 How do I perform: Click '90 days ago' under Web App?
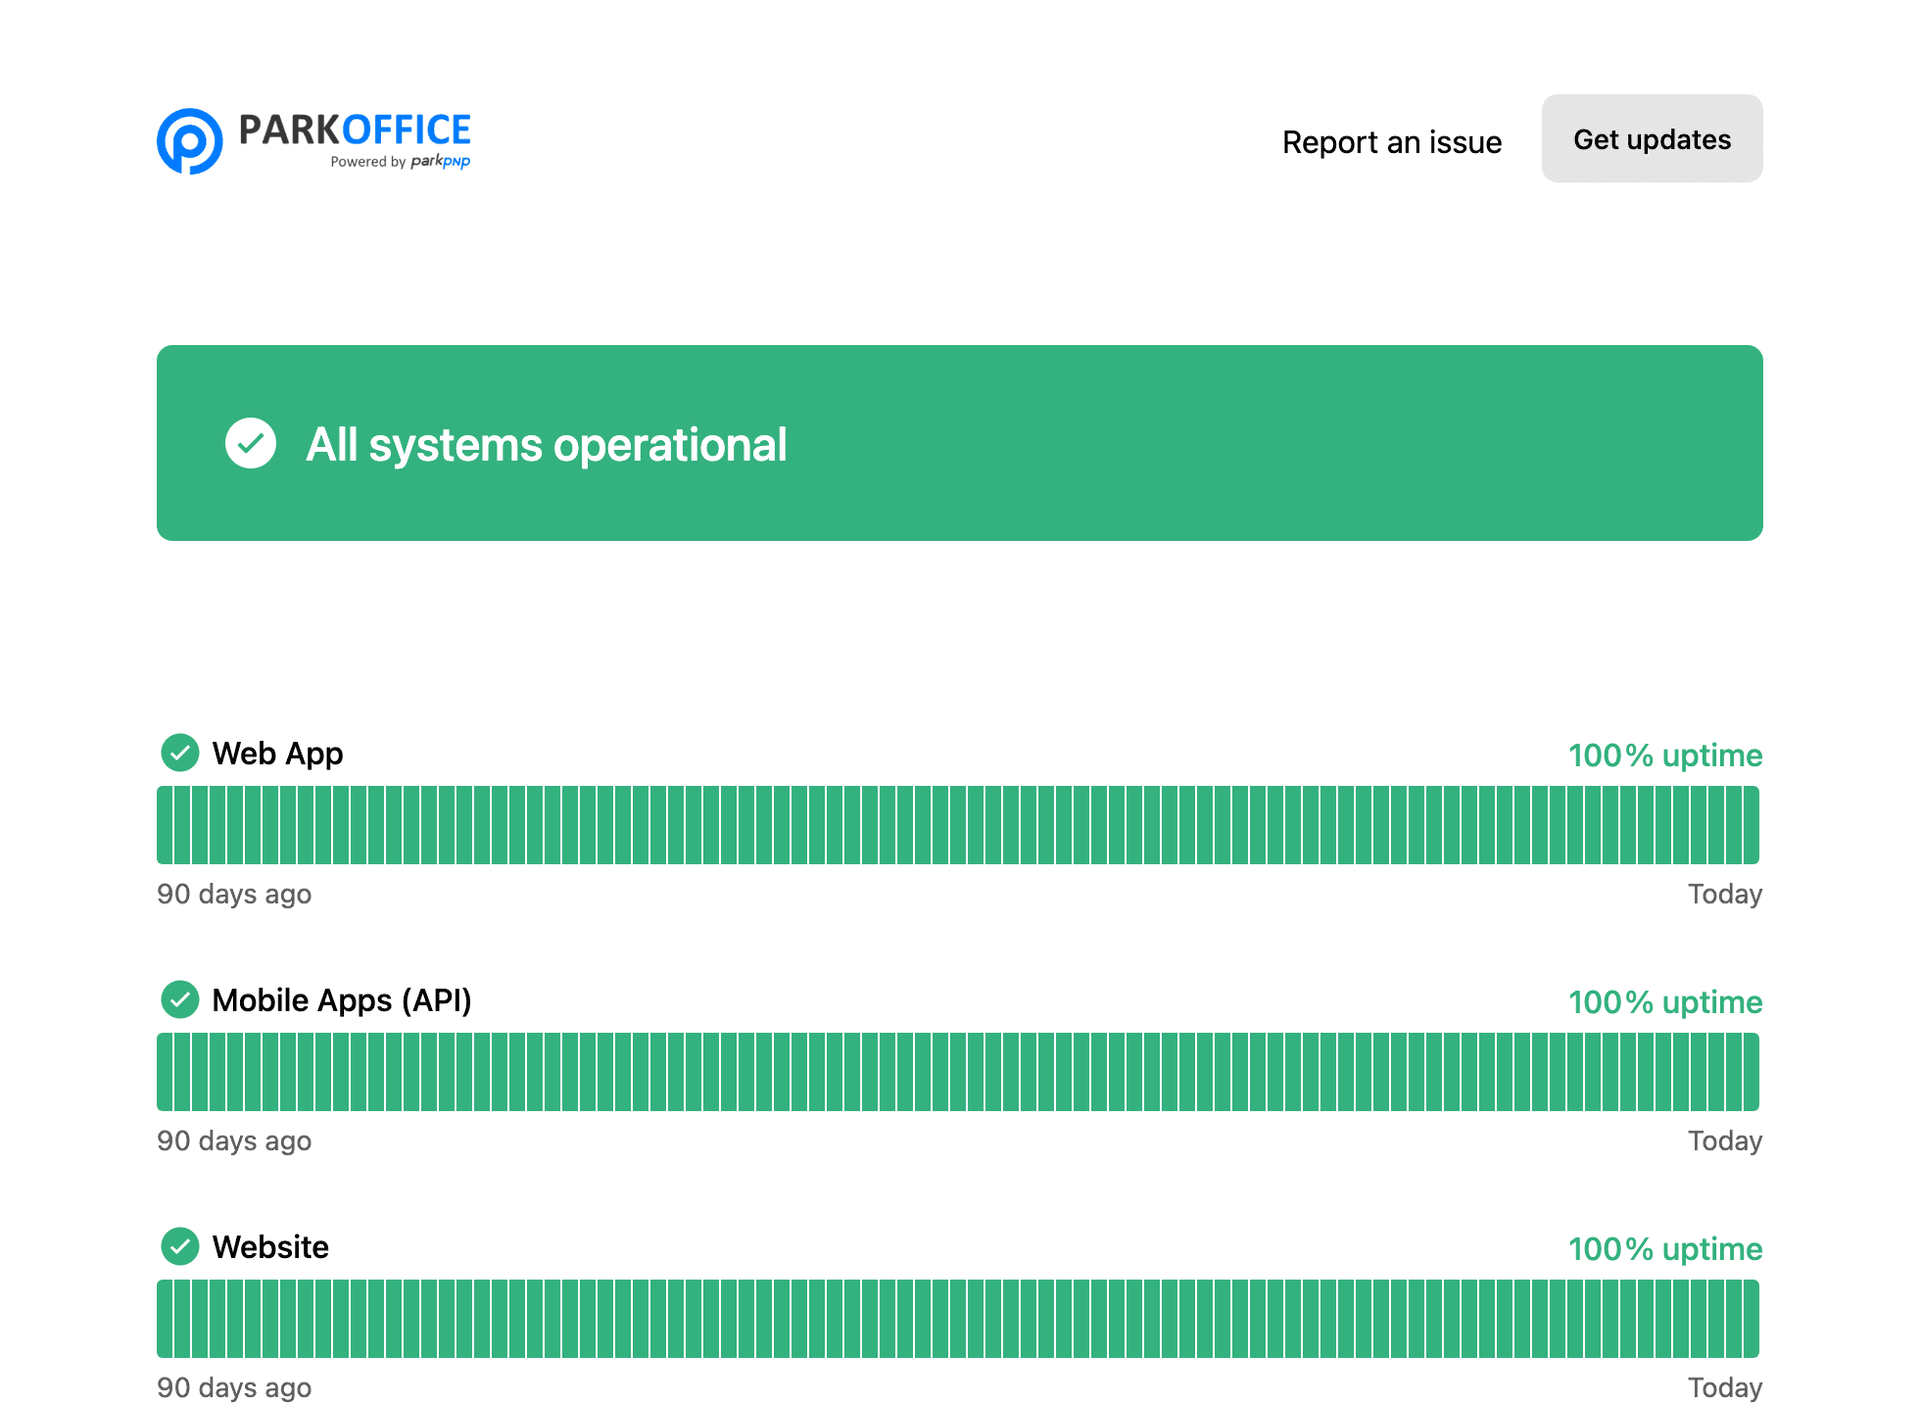point(234,894)
